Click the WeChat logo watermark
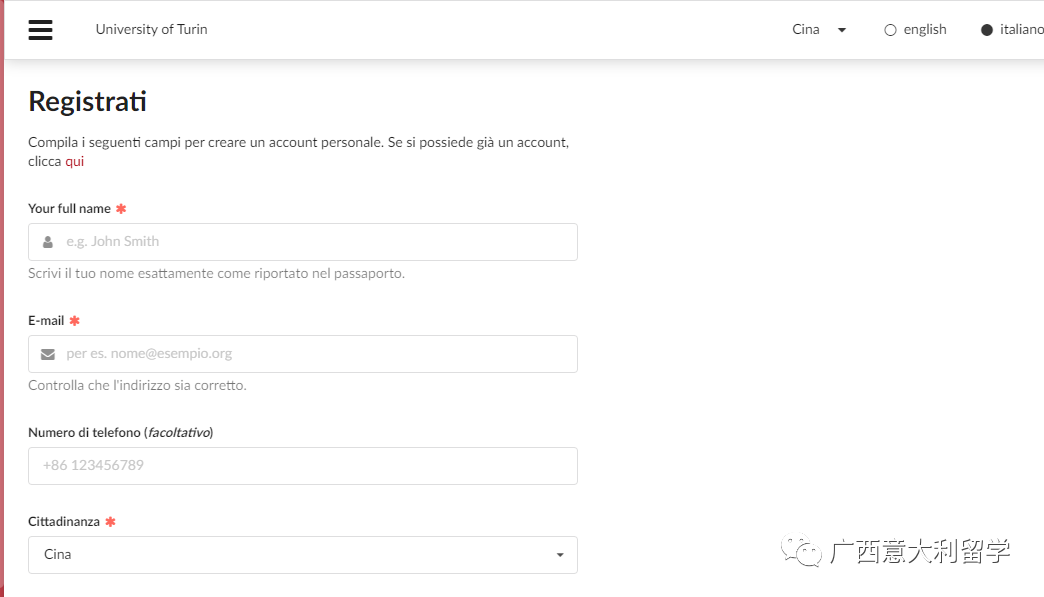This screenshot has height=597, width=1044. (802, 550)
